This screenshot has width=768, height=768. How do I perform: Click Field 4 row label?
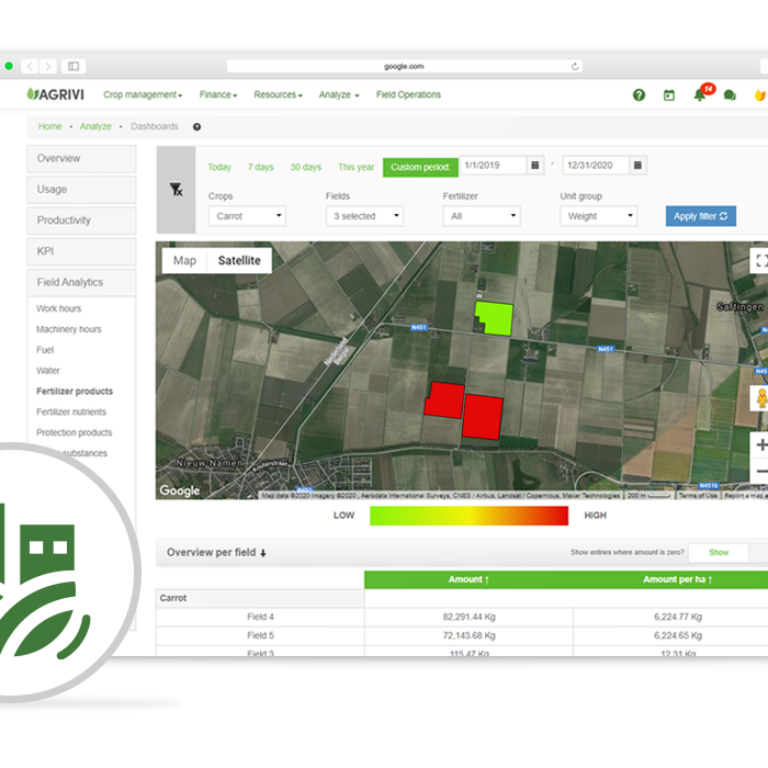pos(260,617)
